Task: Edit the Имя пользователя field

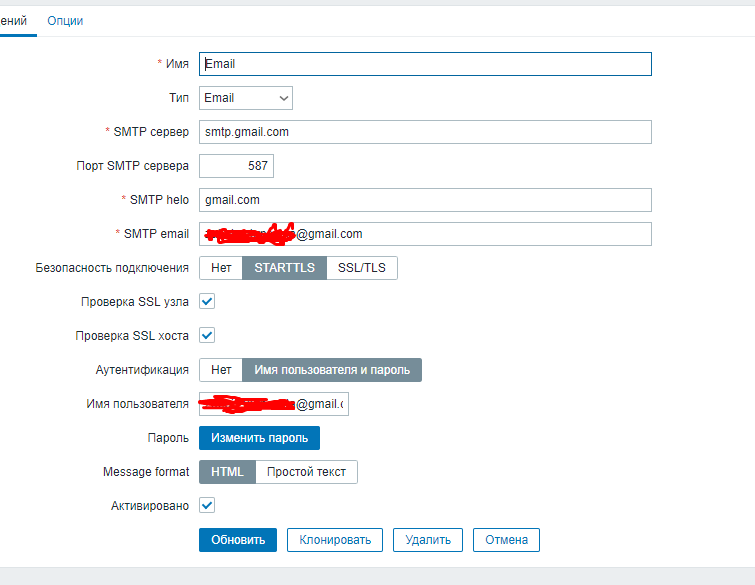Action: point(273,404)
